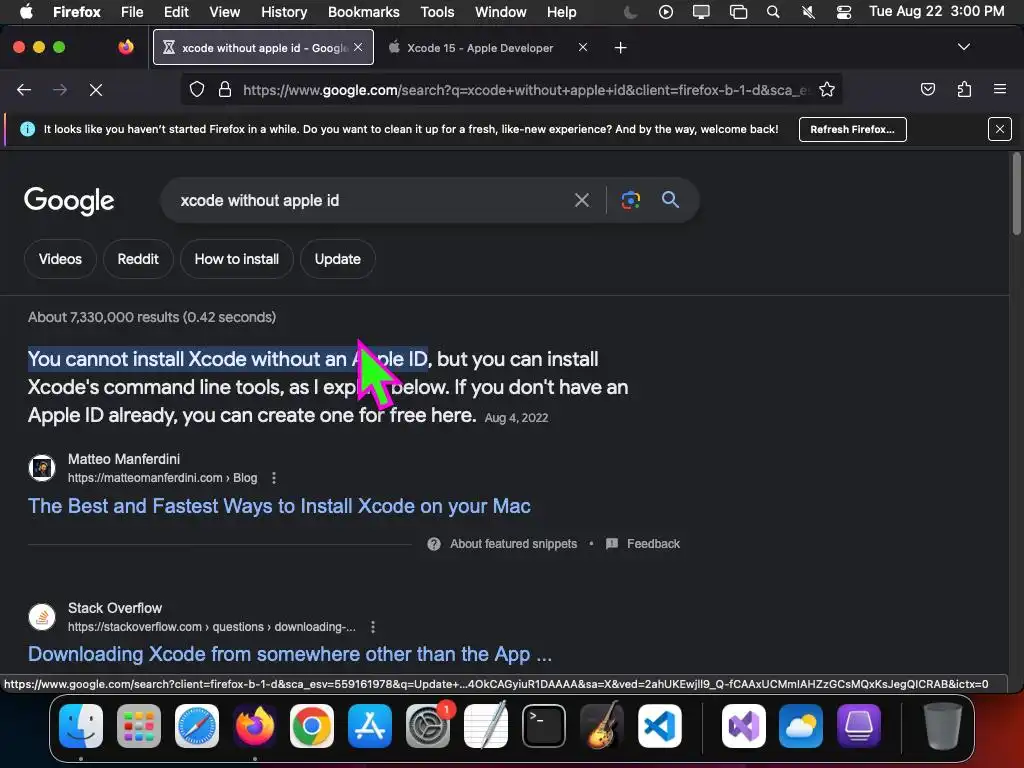Open the Apple menu
Image resolution: width=1024 pixels, height=768 pixels.
pyautogui.click(x=26, y=12)
